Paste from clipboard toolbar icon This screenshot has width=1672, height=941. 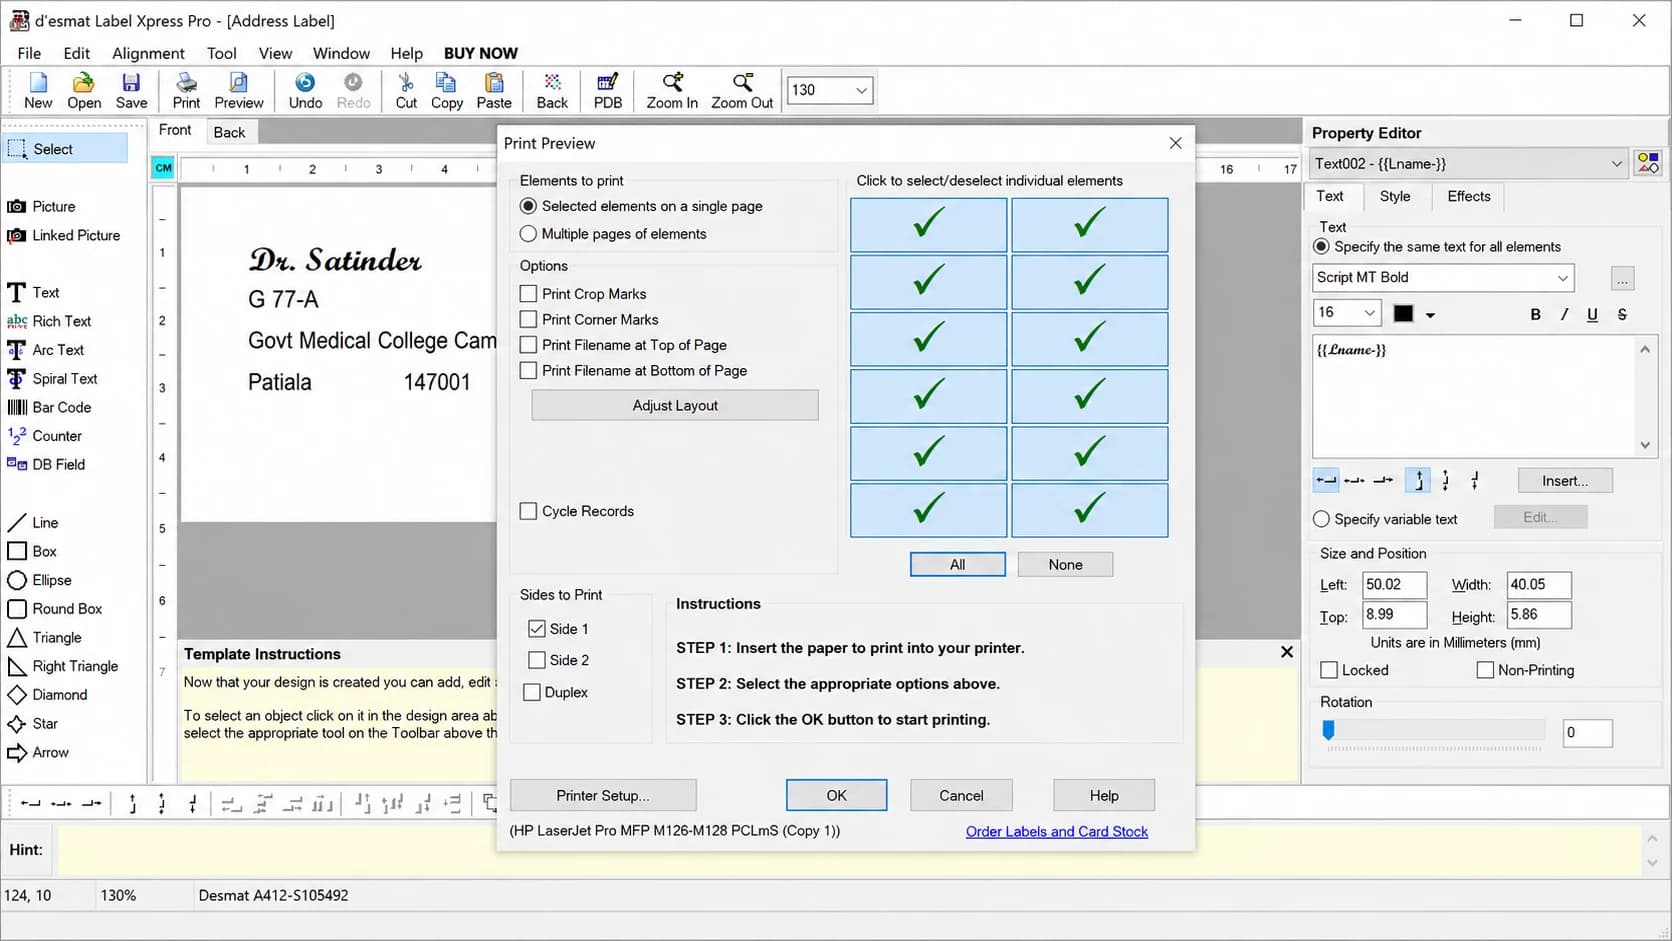tap(494, 90)
